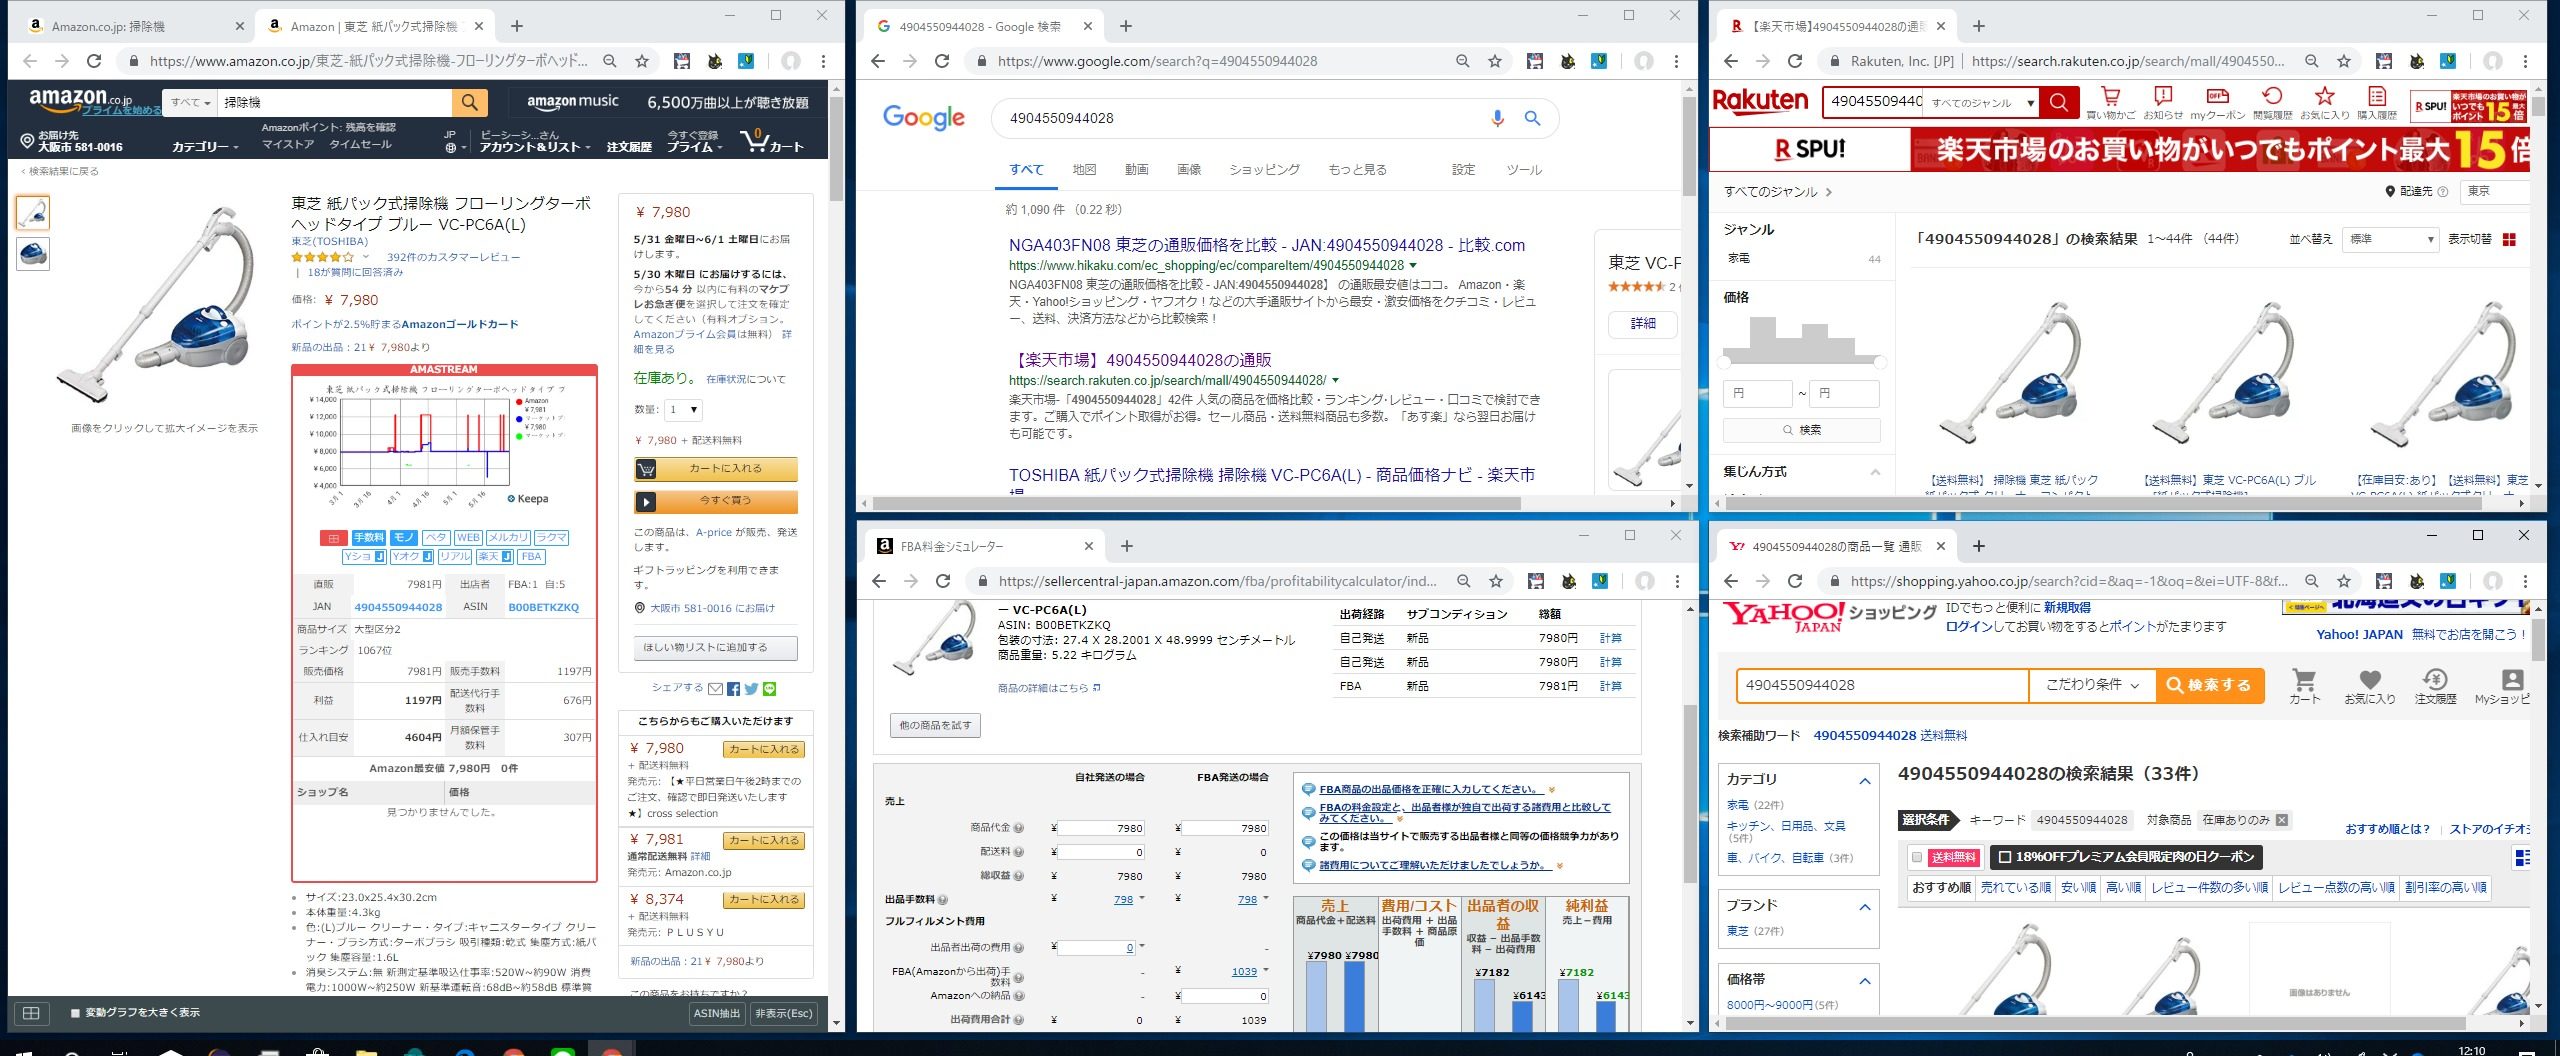Check the 送料無料 free shipping checkbox

[1917, 857]
